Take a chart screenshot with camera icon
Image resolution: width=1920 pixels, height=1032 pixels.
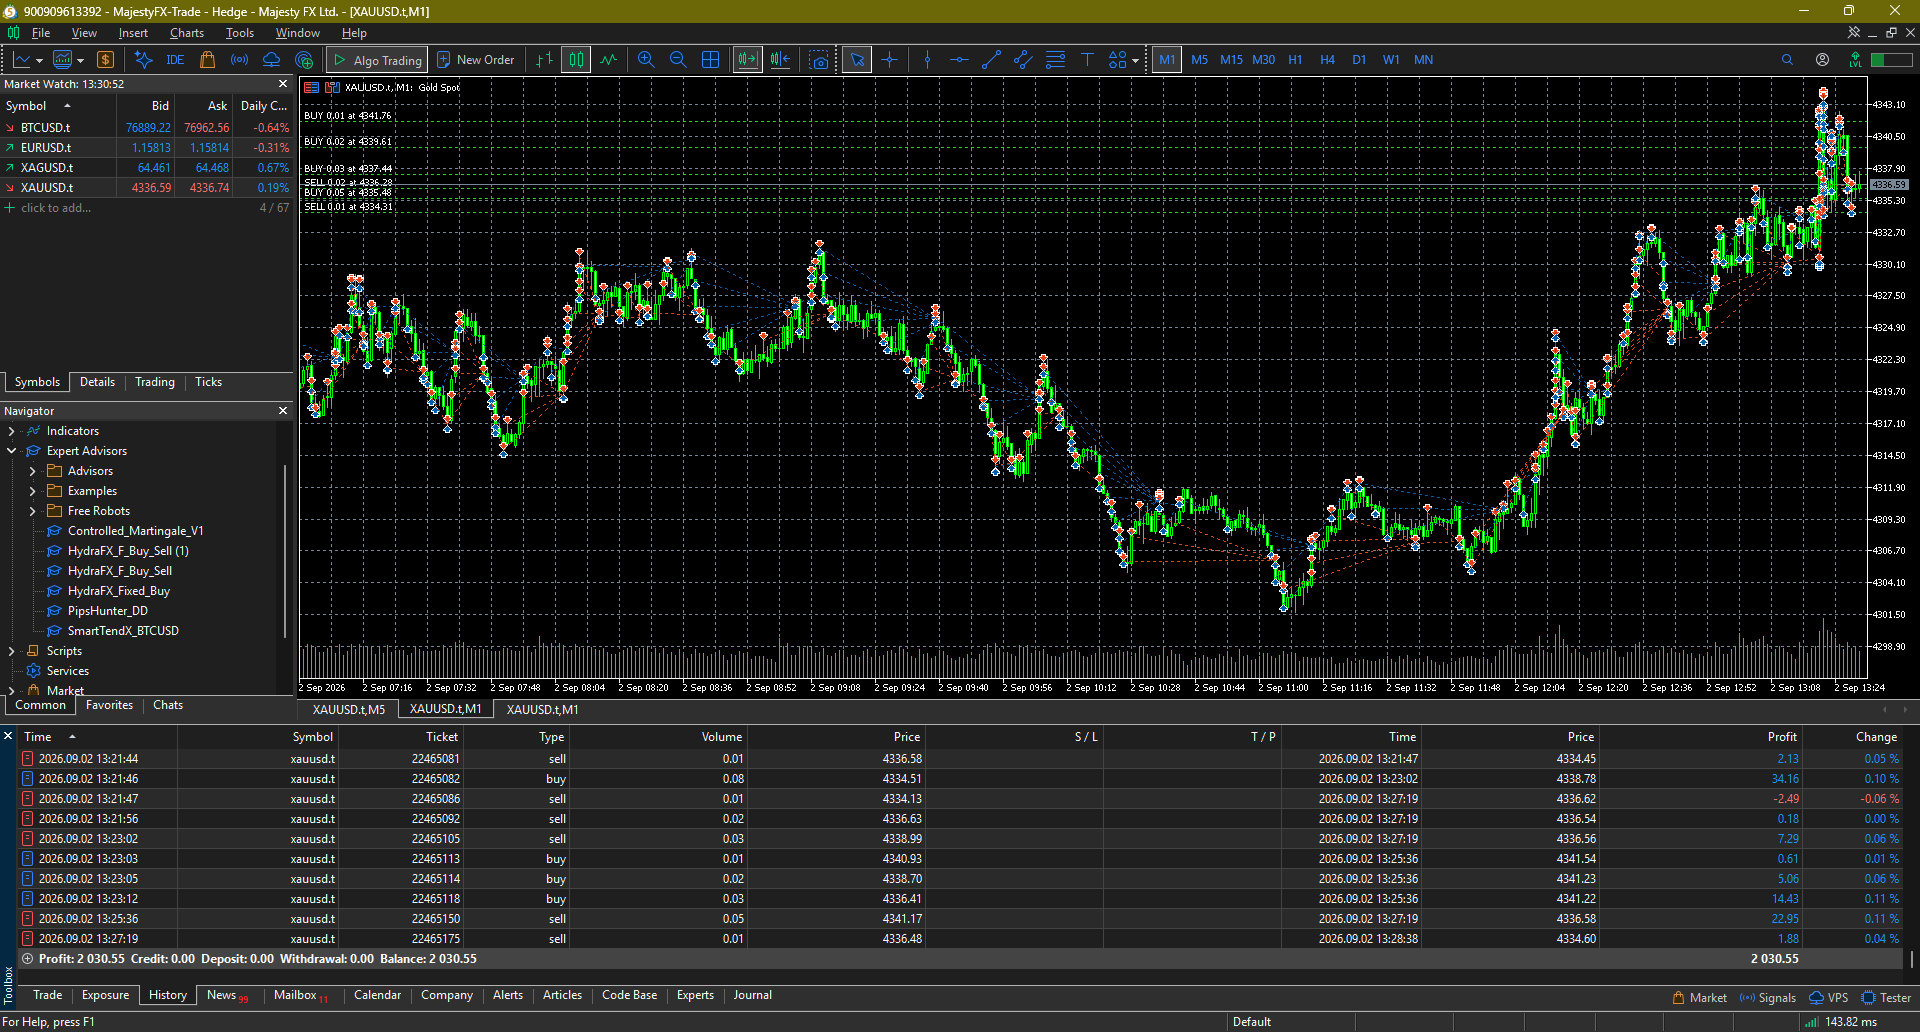click(820, 60)
